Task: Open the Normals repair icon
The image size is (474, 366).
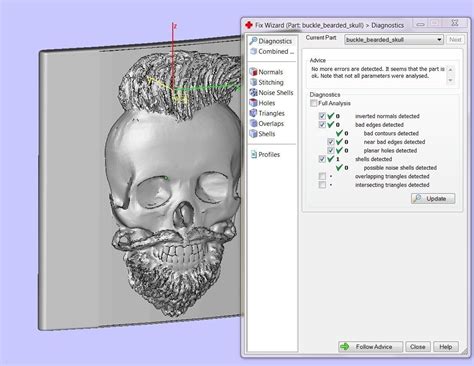Action: [x=253, y=72]
